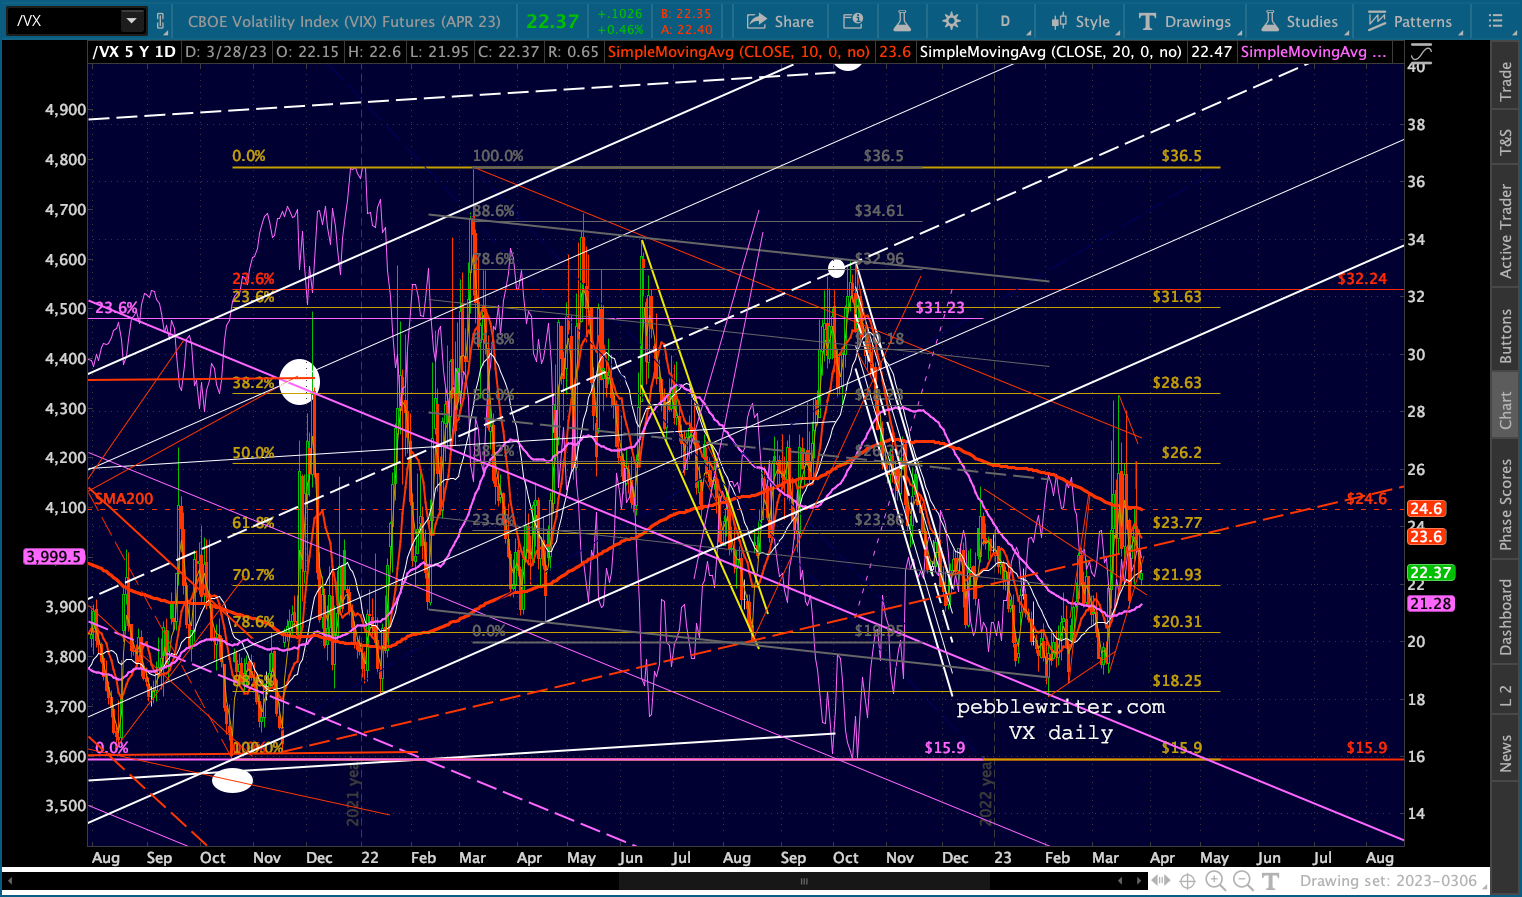
Task: Open chart settings gear icon
Action: 951,21
